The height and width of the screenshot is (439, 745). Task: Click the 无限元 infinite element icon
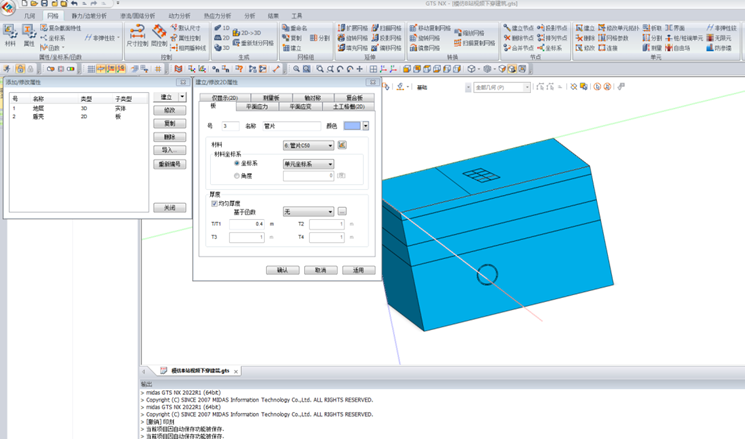(x=719, y=38)
